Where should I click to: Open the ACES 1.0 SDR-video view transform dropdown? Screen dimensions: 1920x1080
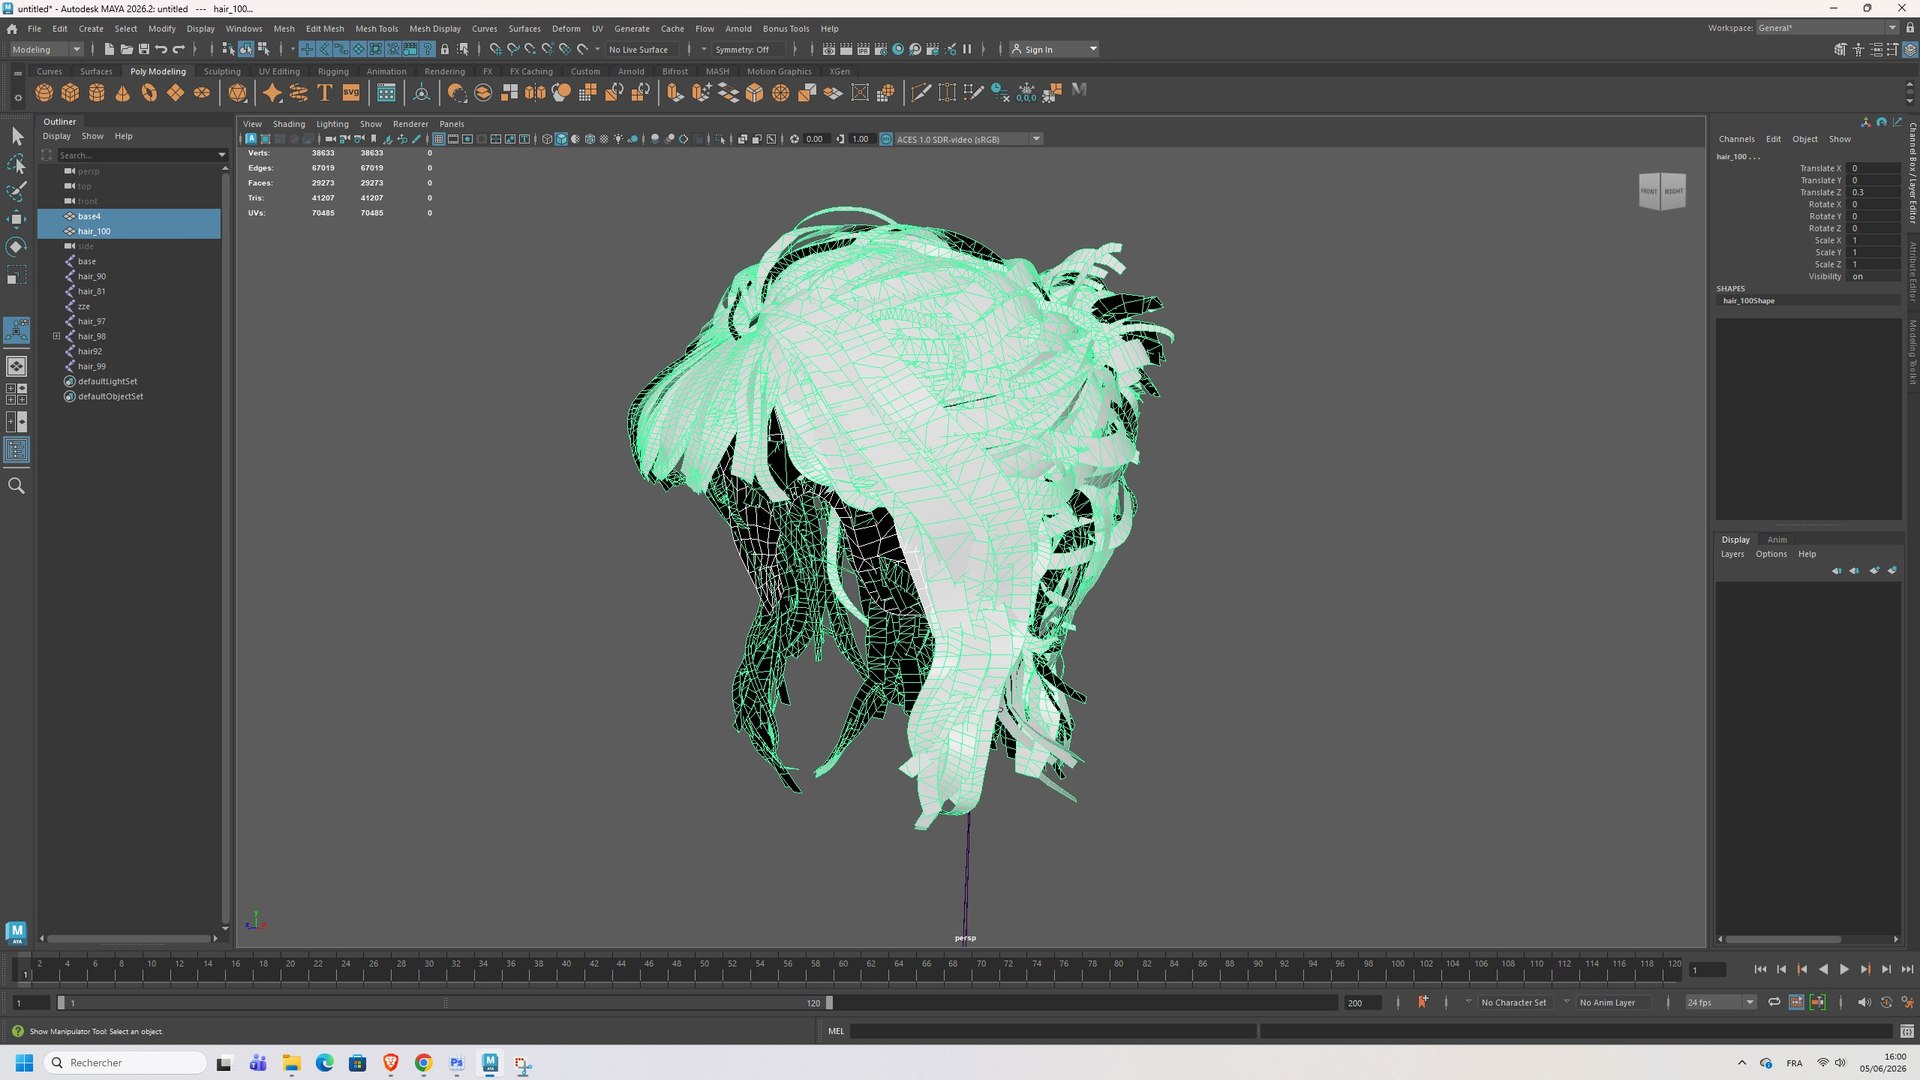[967, 139]
